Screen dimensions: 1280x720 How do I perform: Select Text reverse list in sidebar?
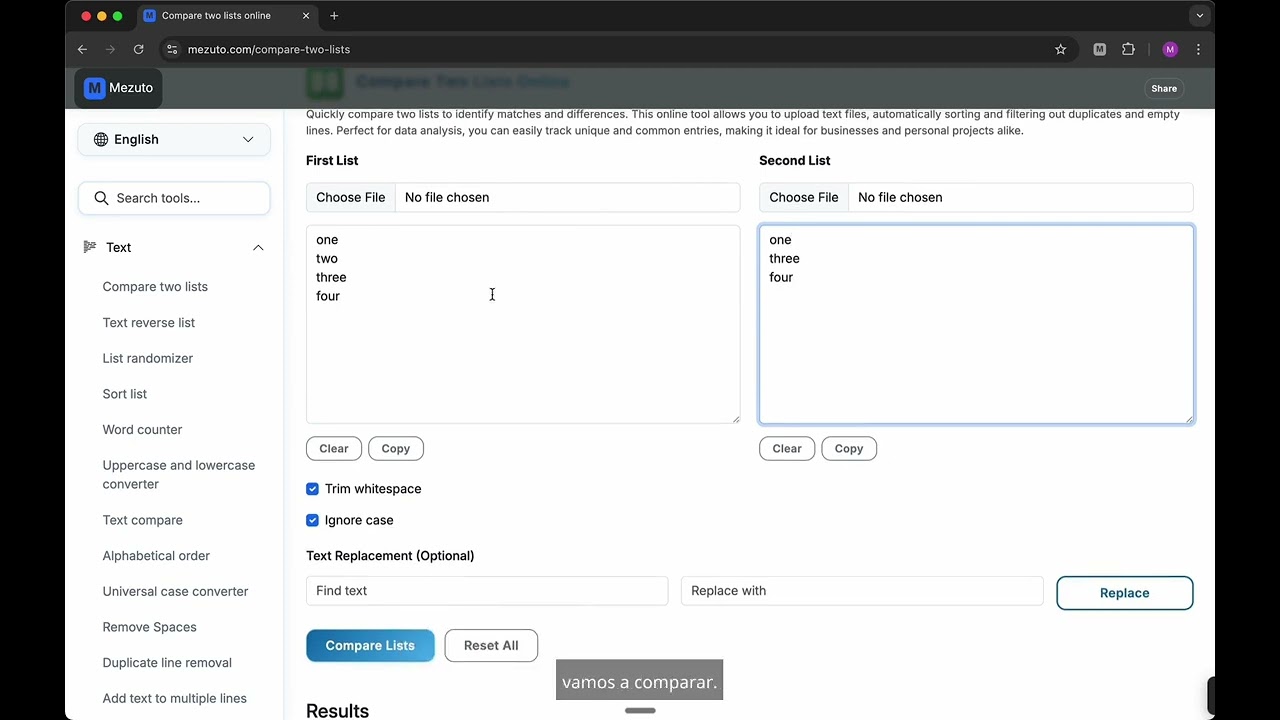coord(148,323)
